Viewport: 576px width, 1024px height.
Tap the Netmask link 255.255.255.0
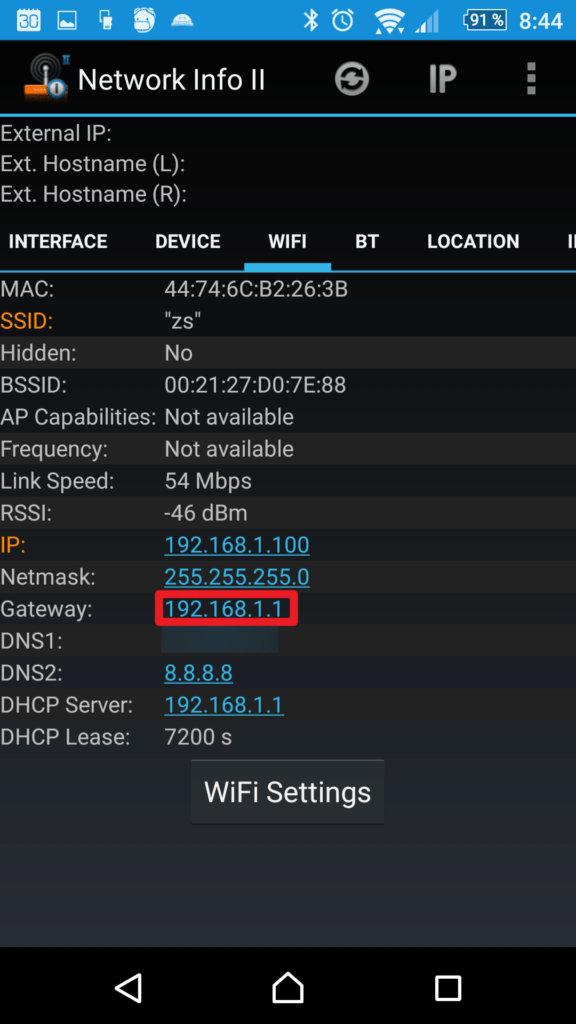point(237,577)
